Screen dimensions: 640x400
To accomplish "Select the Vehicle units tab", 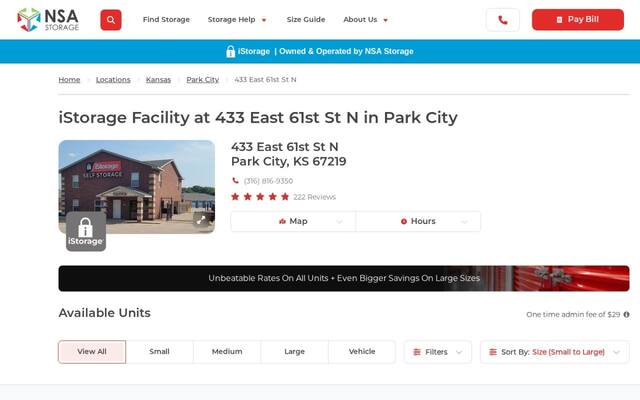I will [362, 352].
